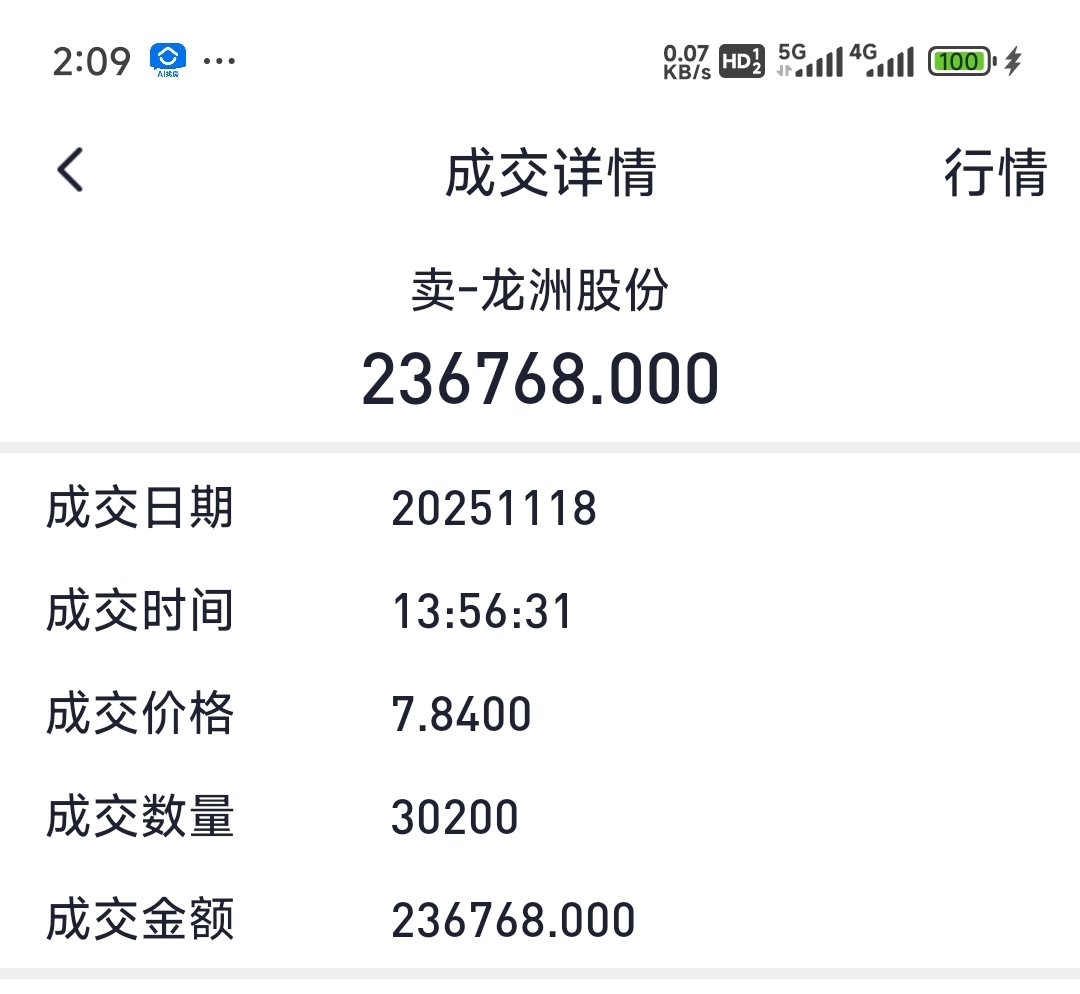
Task: Tap the 5G signal strength icon
Action: click(x=810, y=61)
